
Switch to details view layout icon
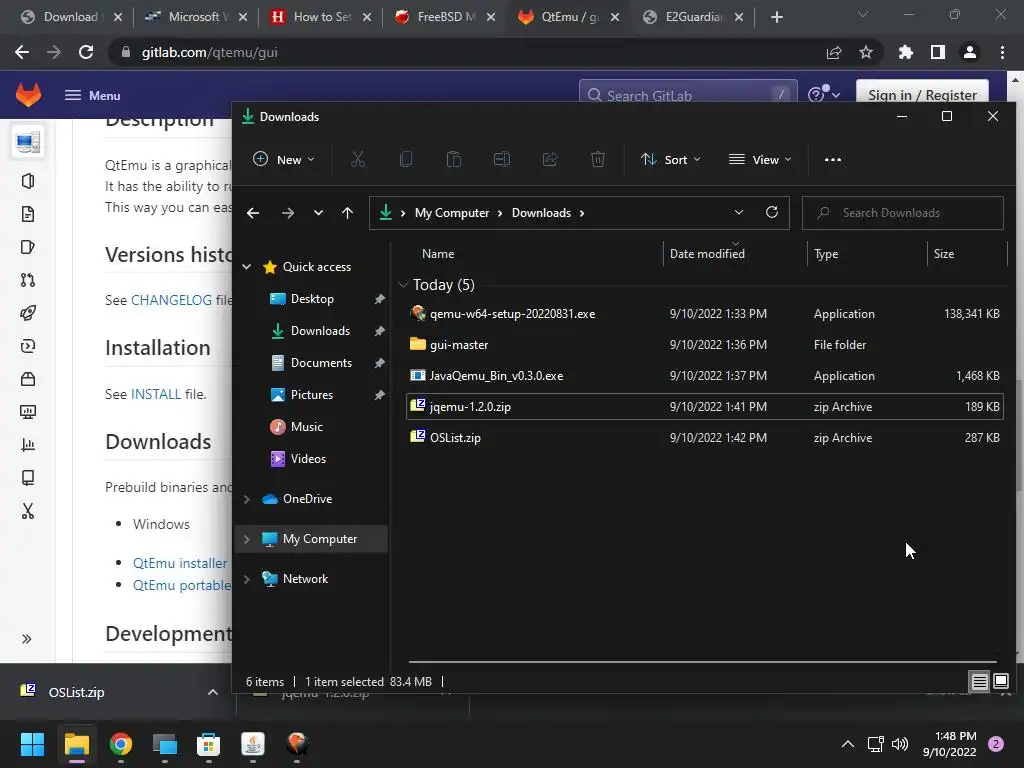coord(980,682)
